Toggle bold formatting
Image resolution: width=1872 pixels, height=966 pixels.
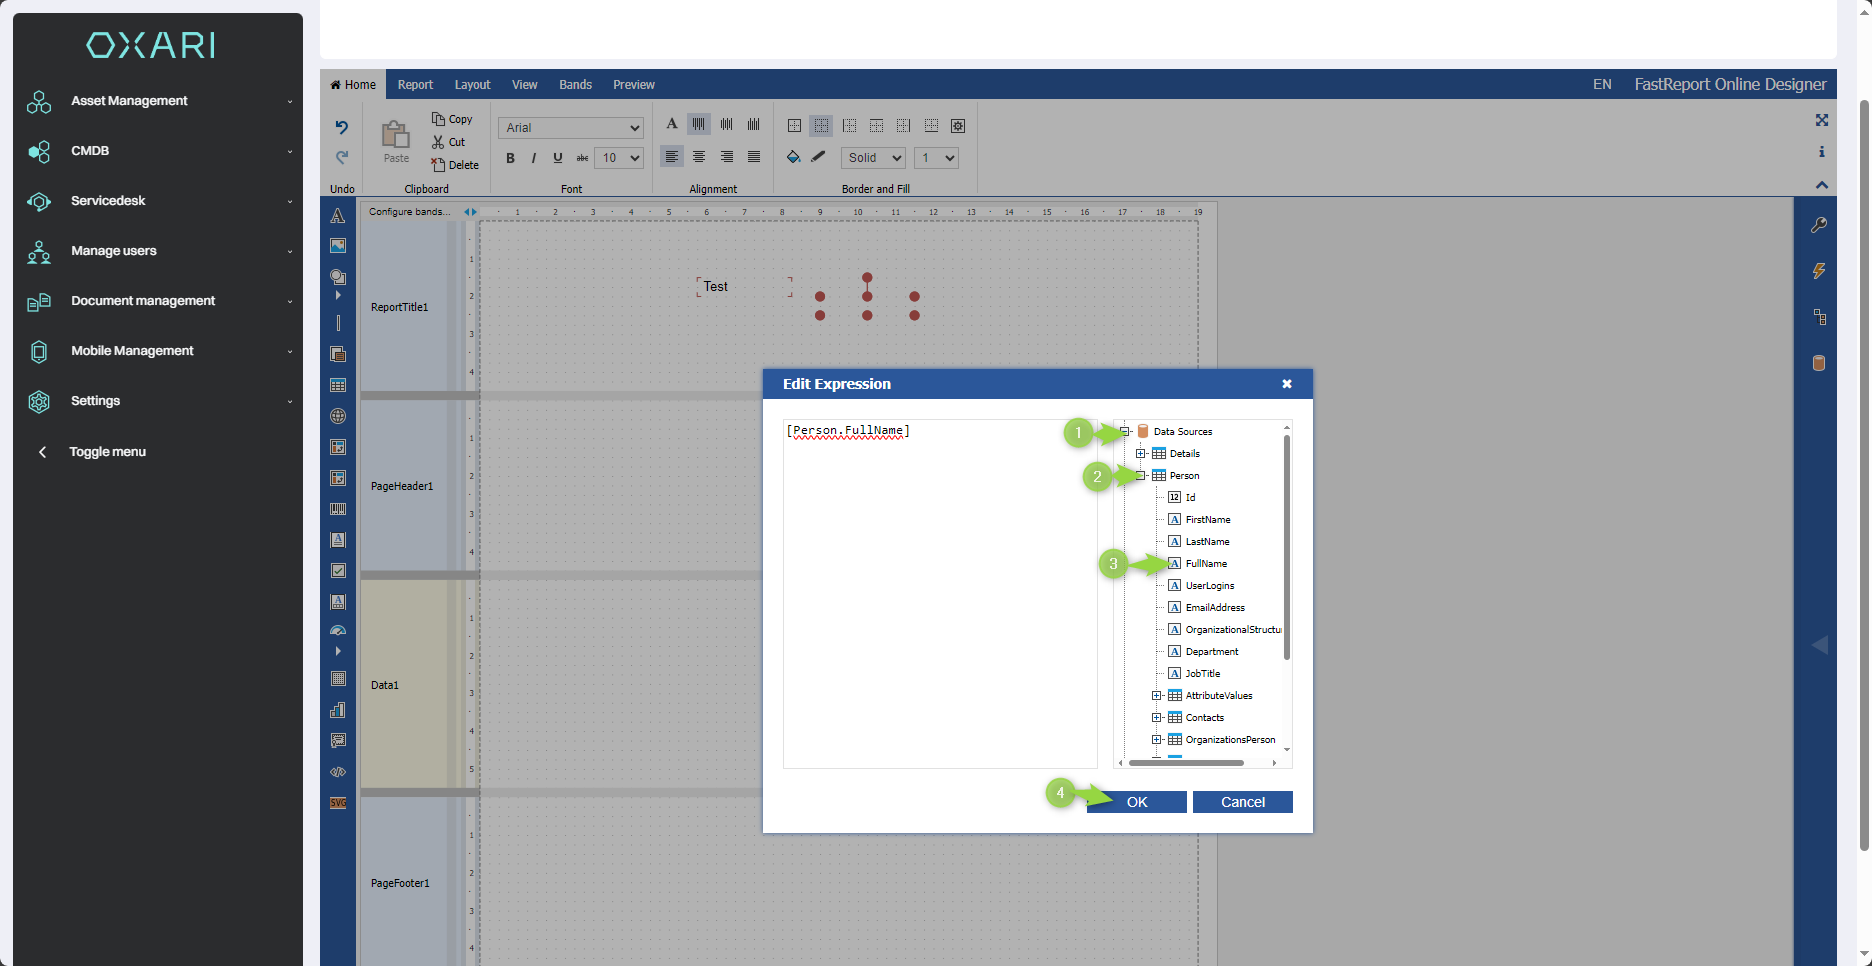click(510, 158)
